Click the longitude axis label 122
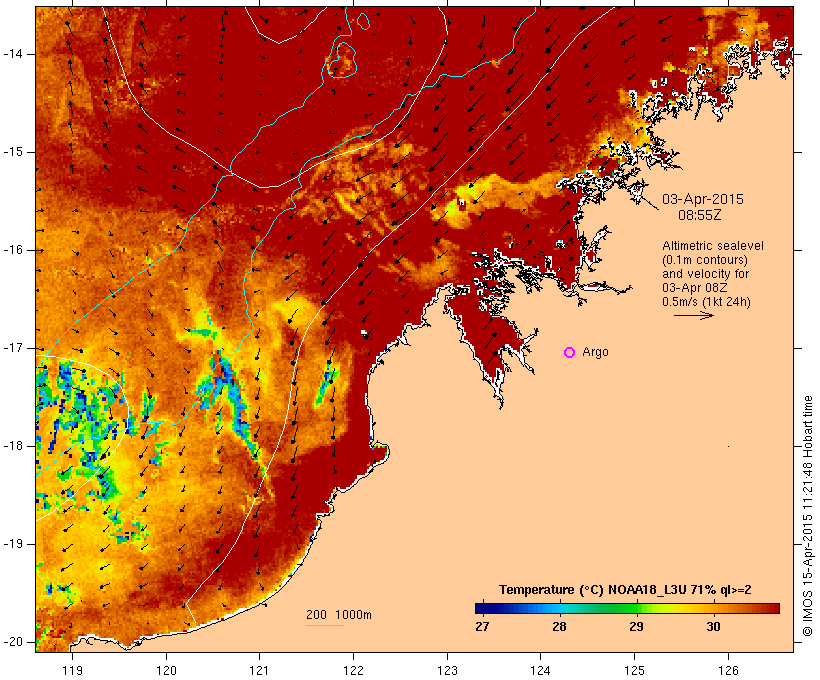 click(x=354, y=671)
